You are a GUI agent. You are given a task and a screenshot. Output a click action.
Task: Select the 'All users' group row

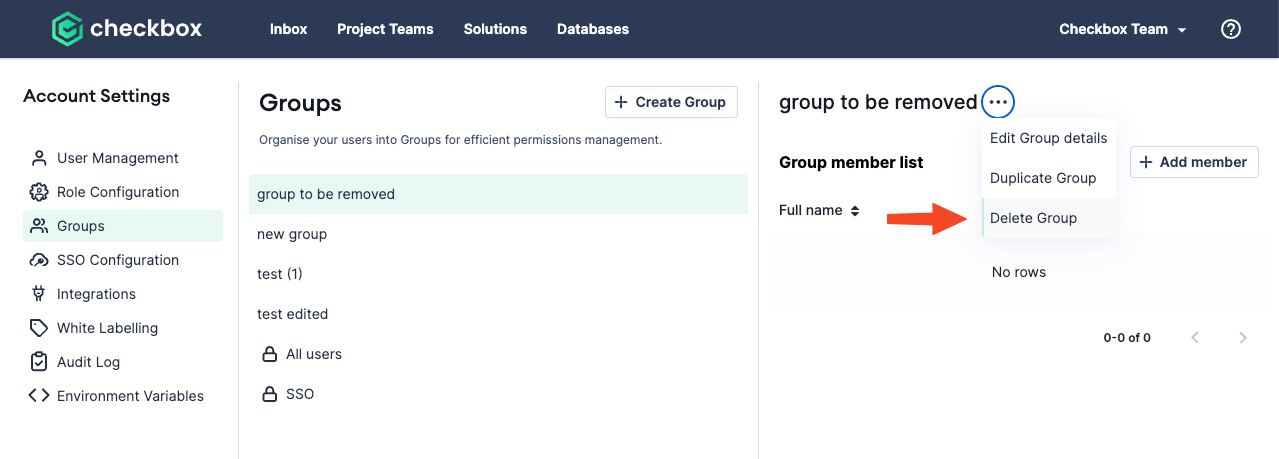coord(498,354)
